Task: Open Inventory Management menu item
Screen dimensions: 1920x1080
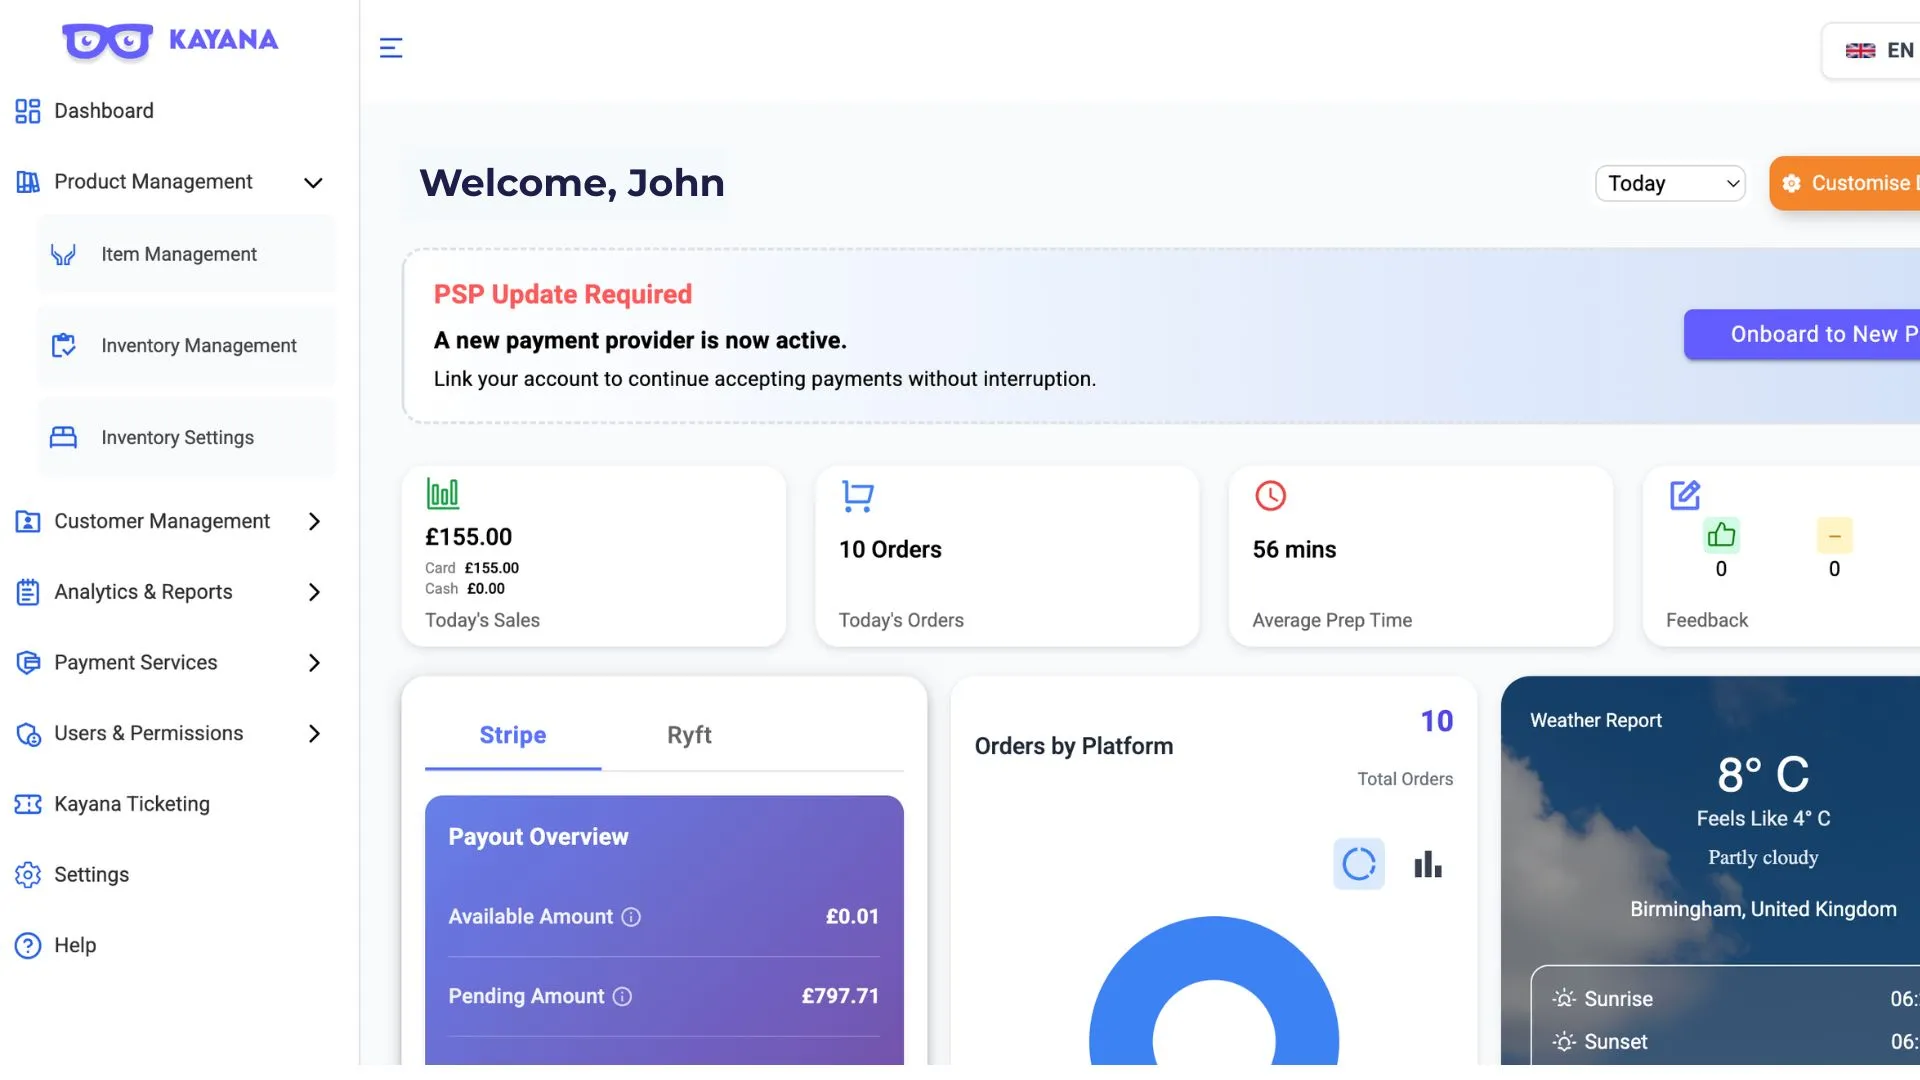Action: (186, 345)
